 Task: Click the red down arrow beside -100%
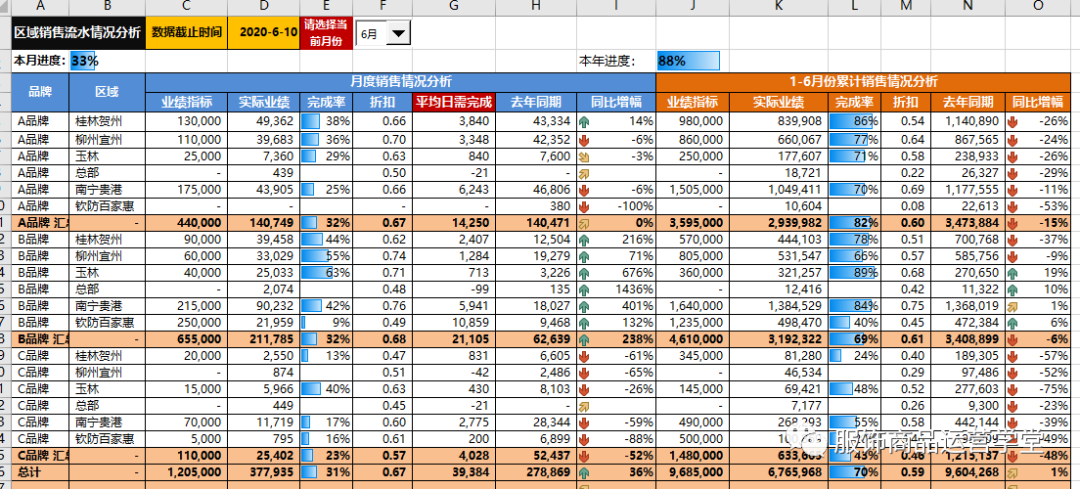[x=585, y=206]
